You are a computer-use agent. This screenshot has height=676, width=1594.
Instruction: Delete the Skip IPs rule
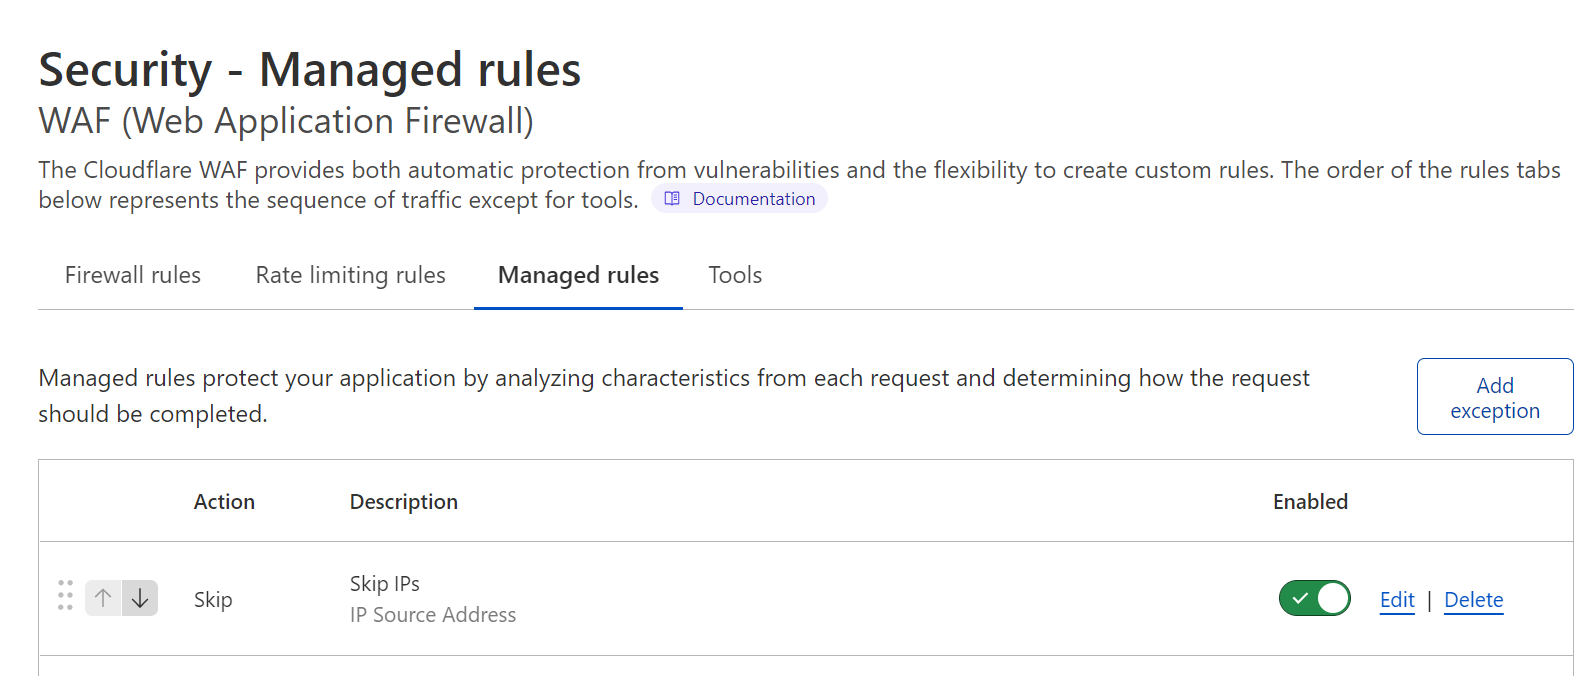tap(1473, 599)
